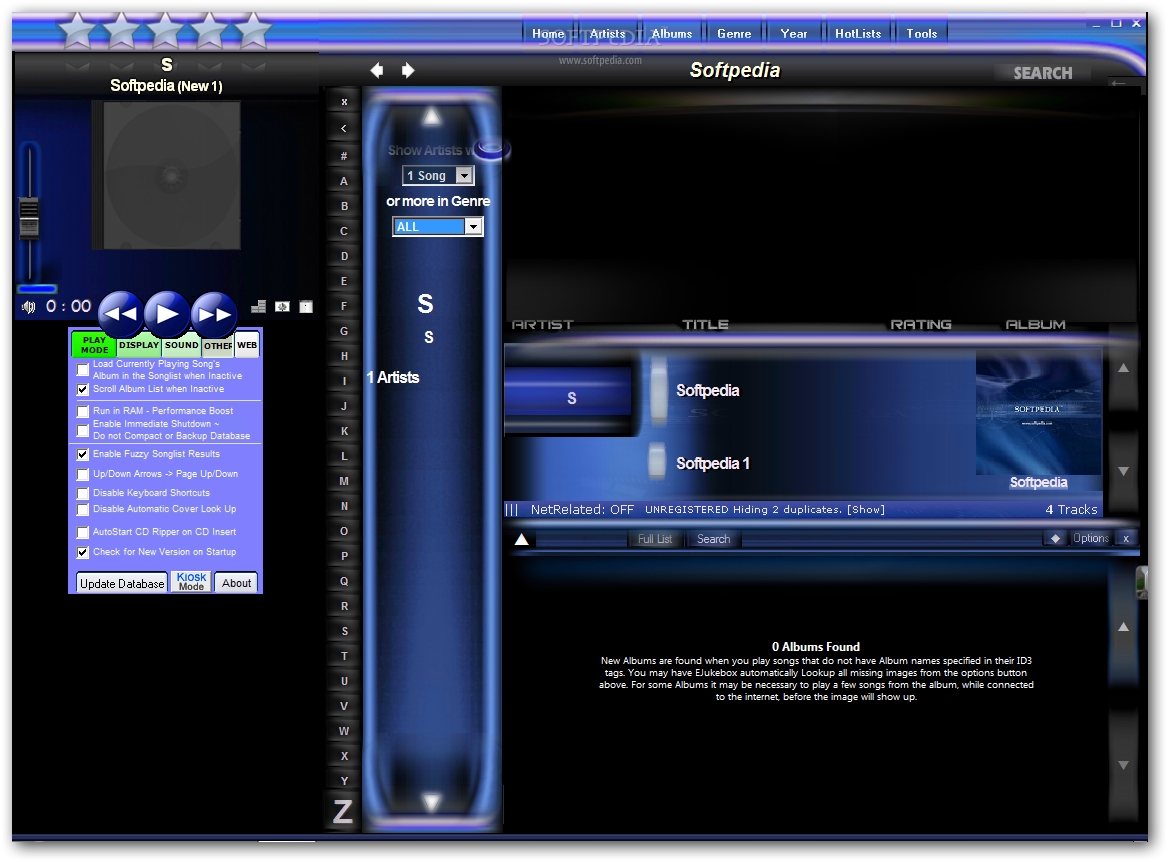Image resolution: width=1168 pixels, height=862 pixels.
Task: Click the fast-forward playback icon
Action: 213,314
